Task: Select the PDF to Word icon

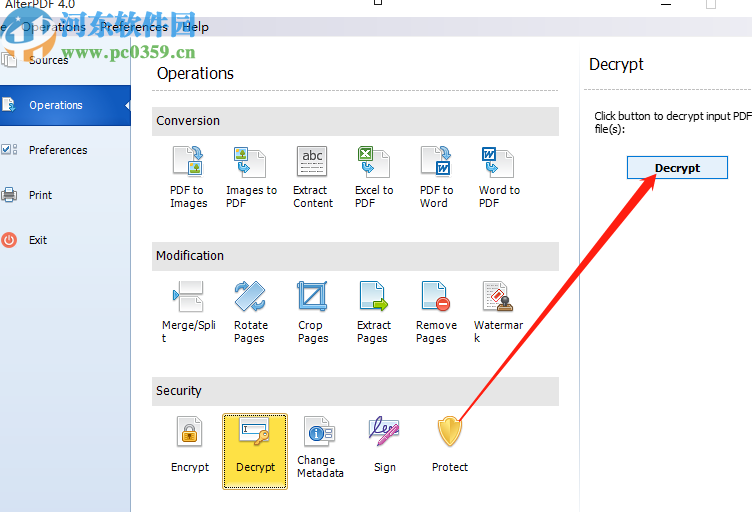Action: click(x=436, y=177)
